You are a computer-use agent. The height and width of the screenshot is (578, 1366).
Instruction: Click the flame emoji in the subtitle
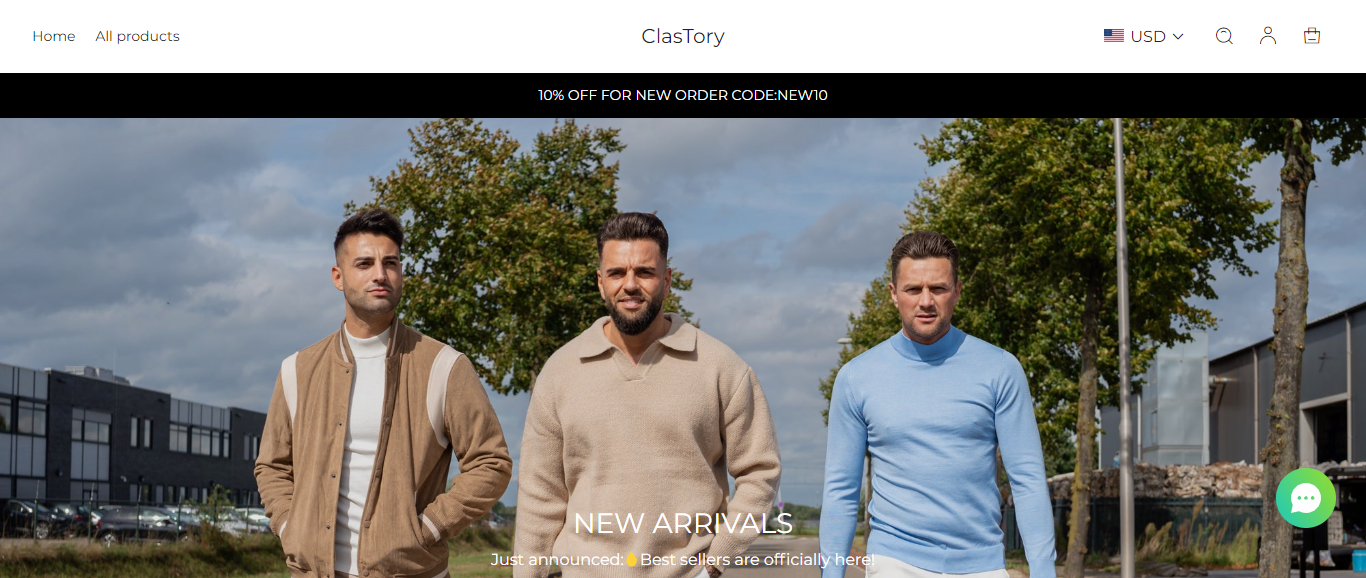632,560
